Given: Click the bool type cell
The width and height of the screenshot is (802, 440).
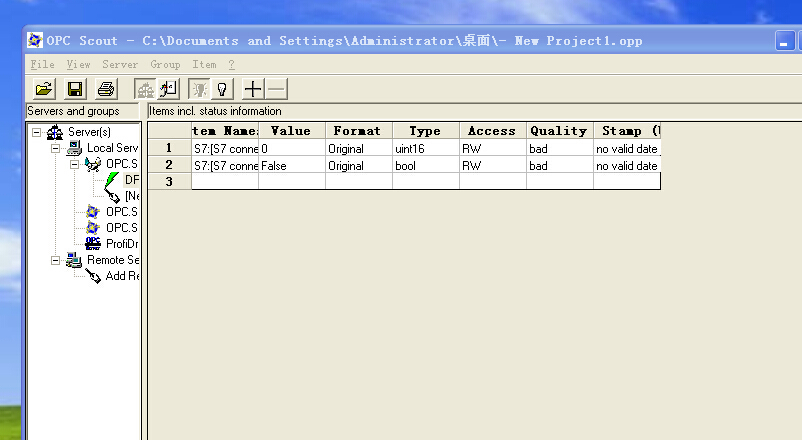Looking at the screenshot, I should click(x=426, y=165).
